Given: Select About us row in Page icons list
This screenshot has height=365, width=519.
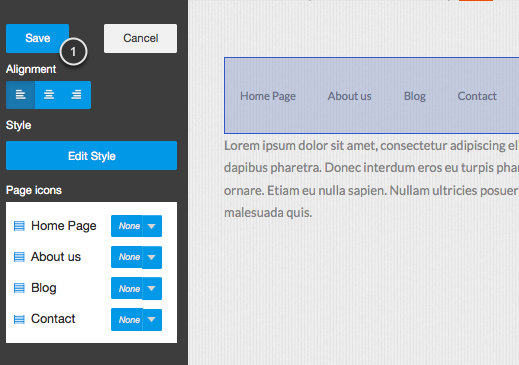Looking at the screenshot, I should click(x=88, y=257).
